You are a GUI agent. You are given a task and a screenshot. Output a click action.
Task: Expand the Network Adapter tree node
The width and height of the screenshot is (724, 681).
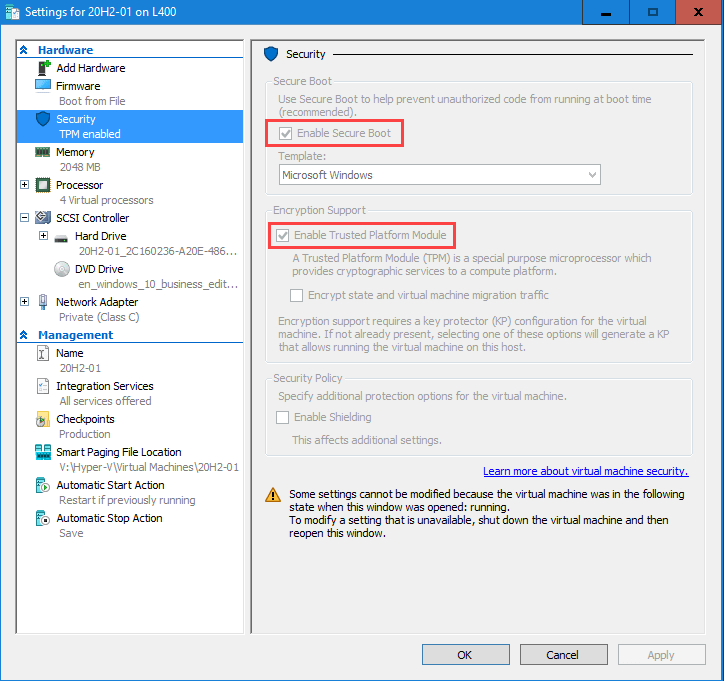coord(24,301)
